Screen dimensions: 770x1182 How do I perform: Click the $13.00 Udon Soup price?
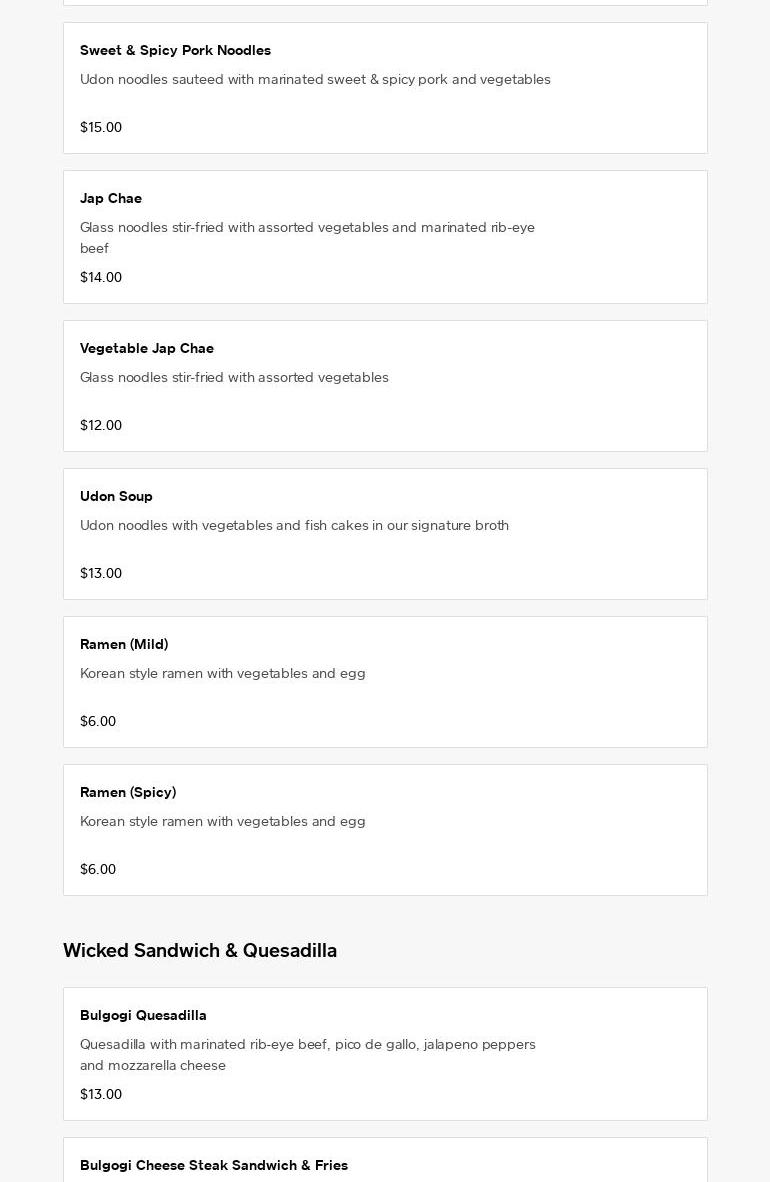coord(101,573)
